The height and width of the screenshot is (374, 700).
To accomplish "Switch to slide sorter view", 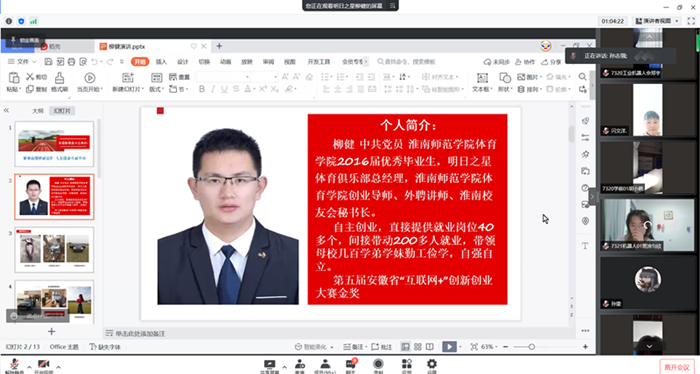I will coord(418,347).
